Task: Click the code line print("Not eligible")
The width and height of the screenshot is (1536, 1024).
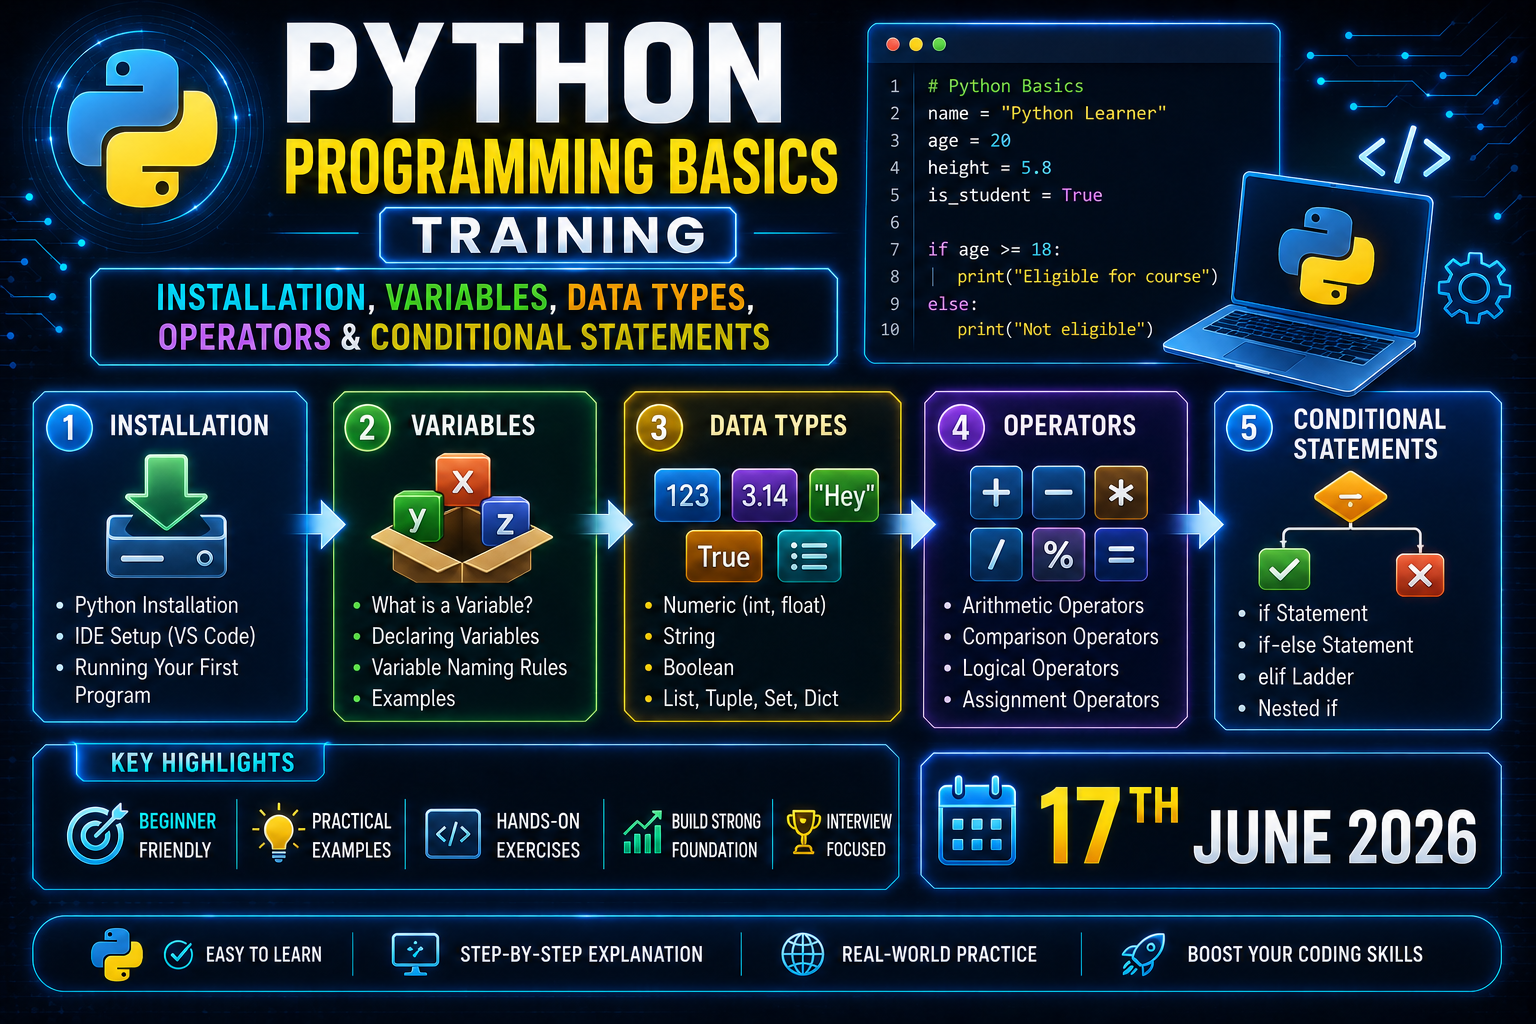Action: pos(1055,329)
